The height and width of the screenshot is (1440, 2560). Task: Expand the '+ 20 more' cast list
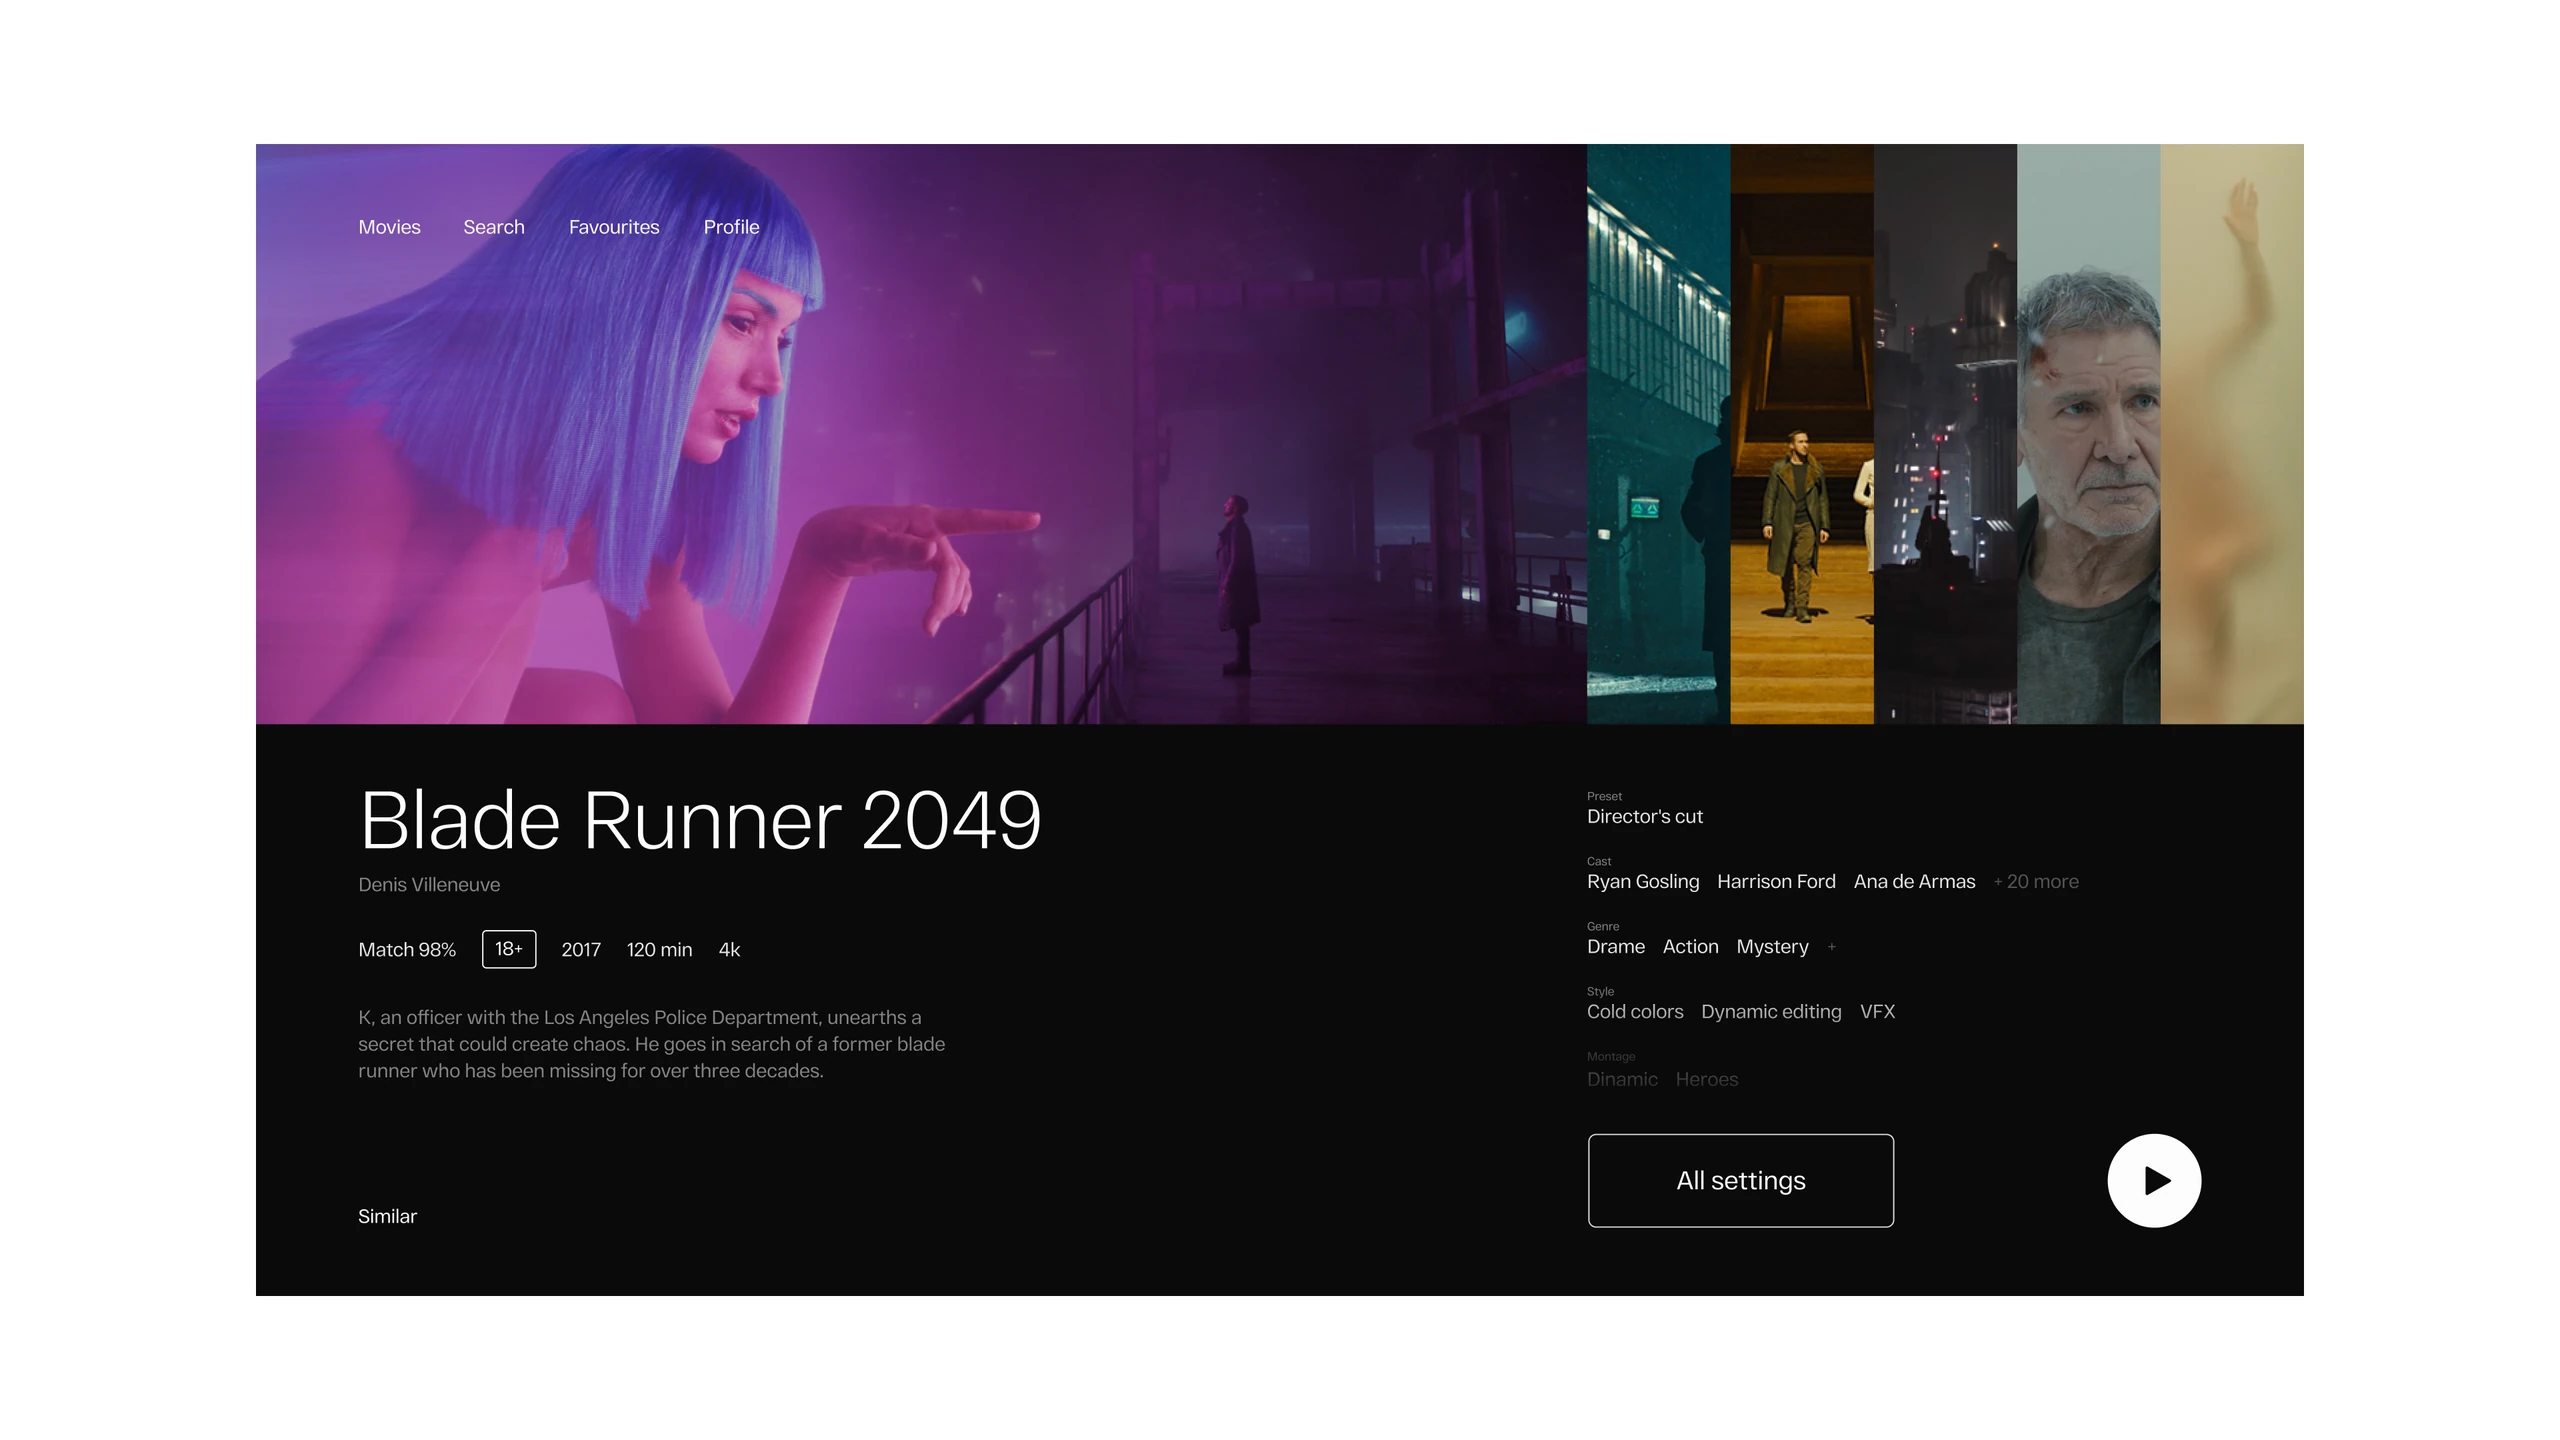[x=2036, y=881]
